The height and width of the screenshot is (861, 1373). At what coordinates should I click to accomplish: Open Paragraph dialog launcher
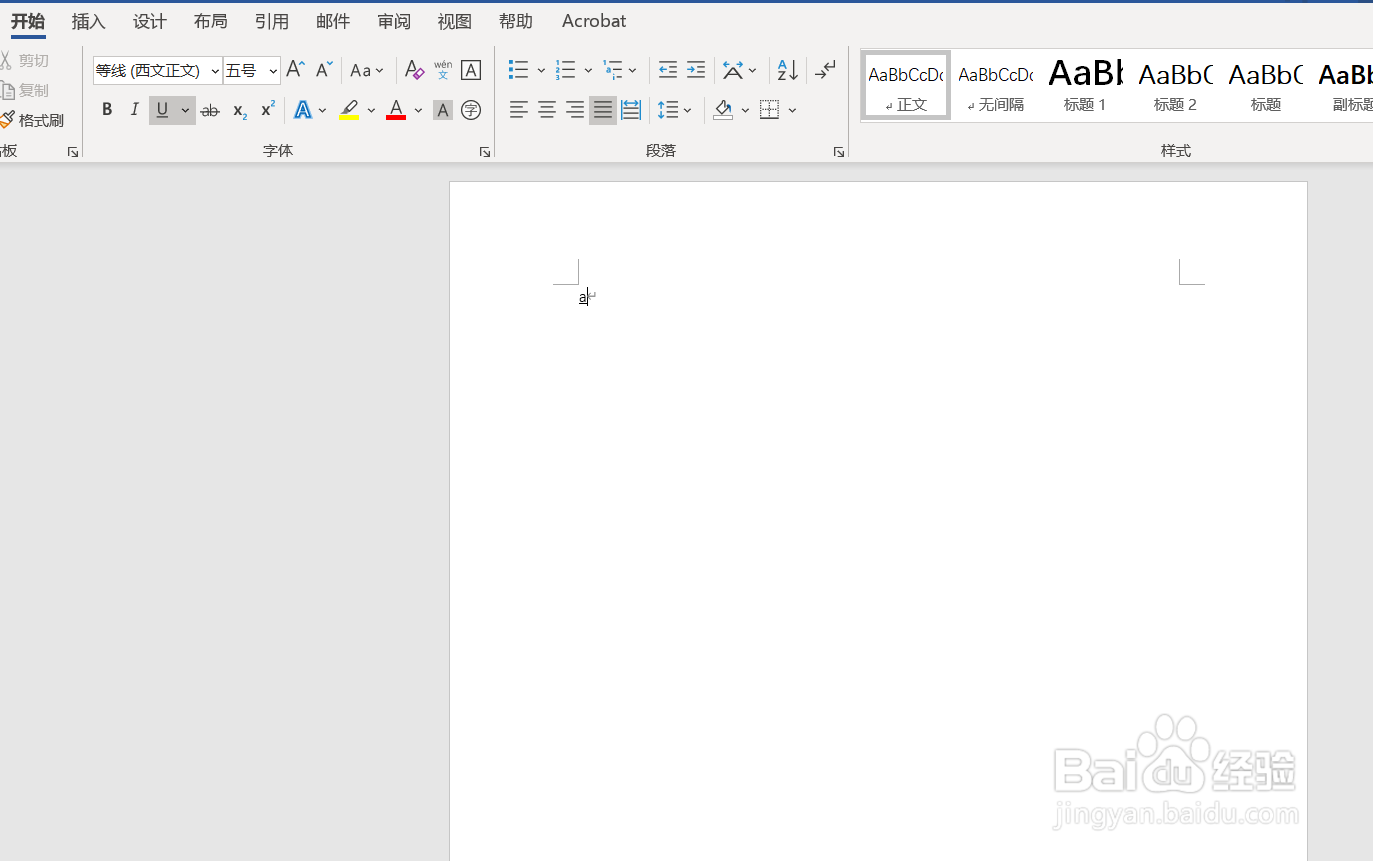click(x=839, y=152)
